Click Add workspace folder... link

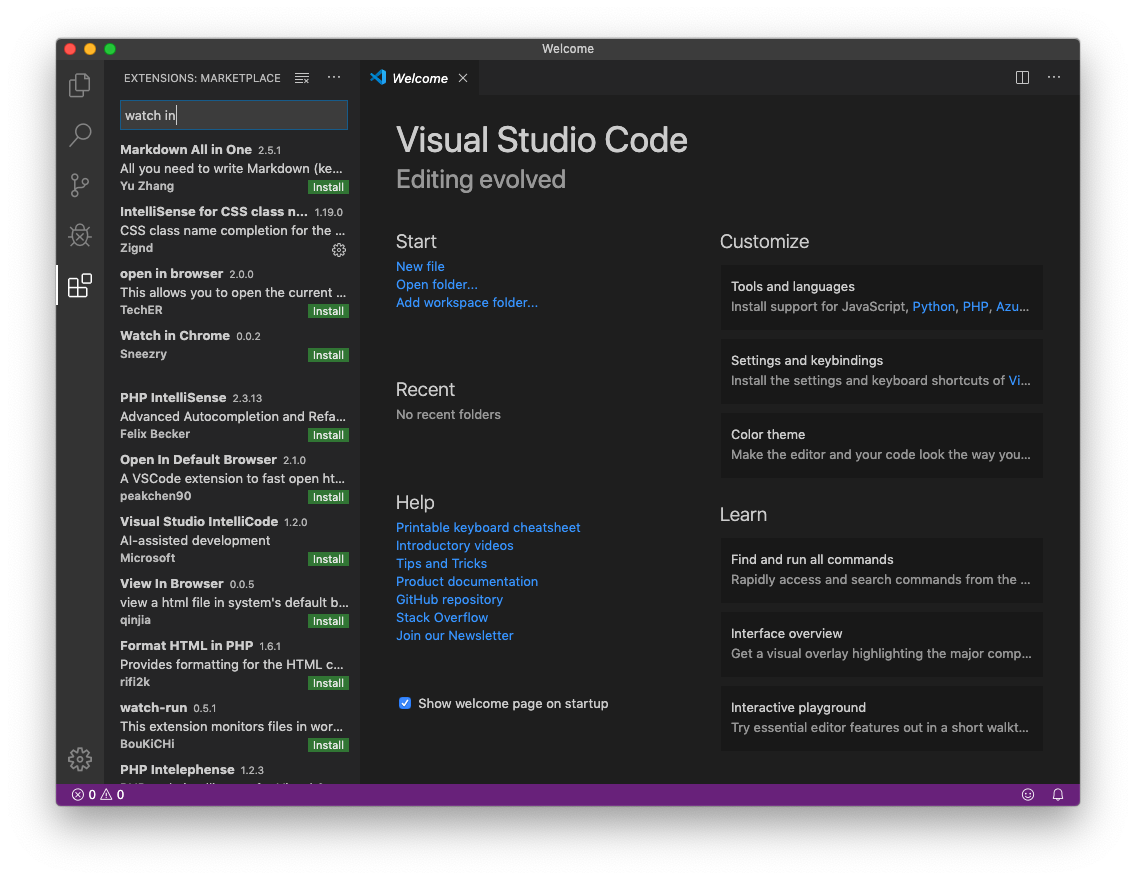[x=467, y=303]
